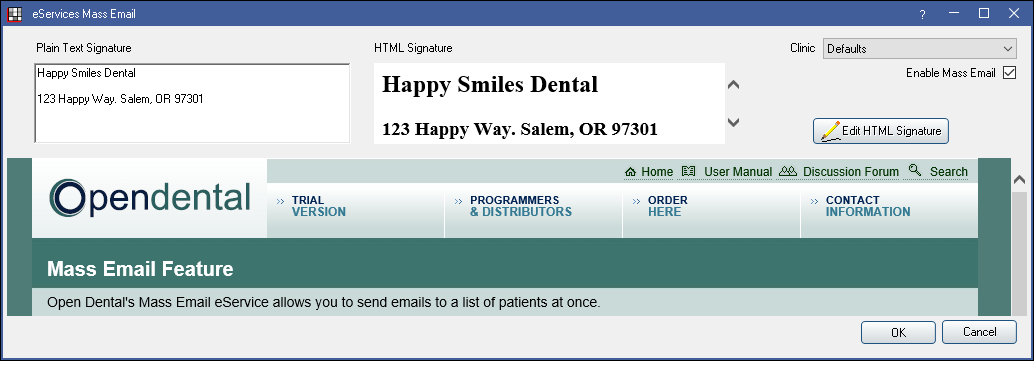Click the Open Dental logo

click(150, 198)
